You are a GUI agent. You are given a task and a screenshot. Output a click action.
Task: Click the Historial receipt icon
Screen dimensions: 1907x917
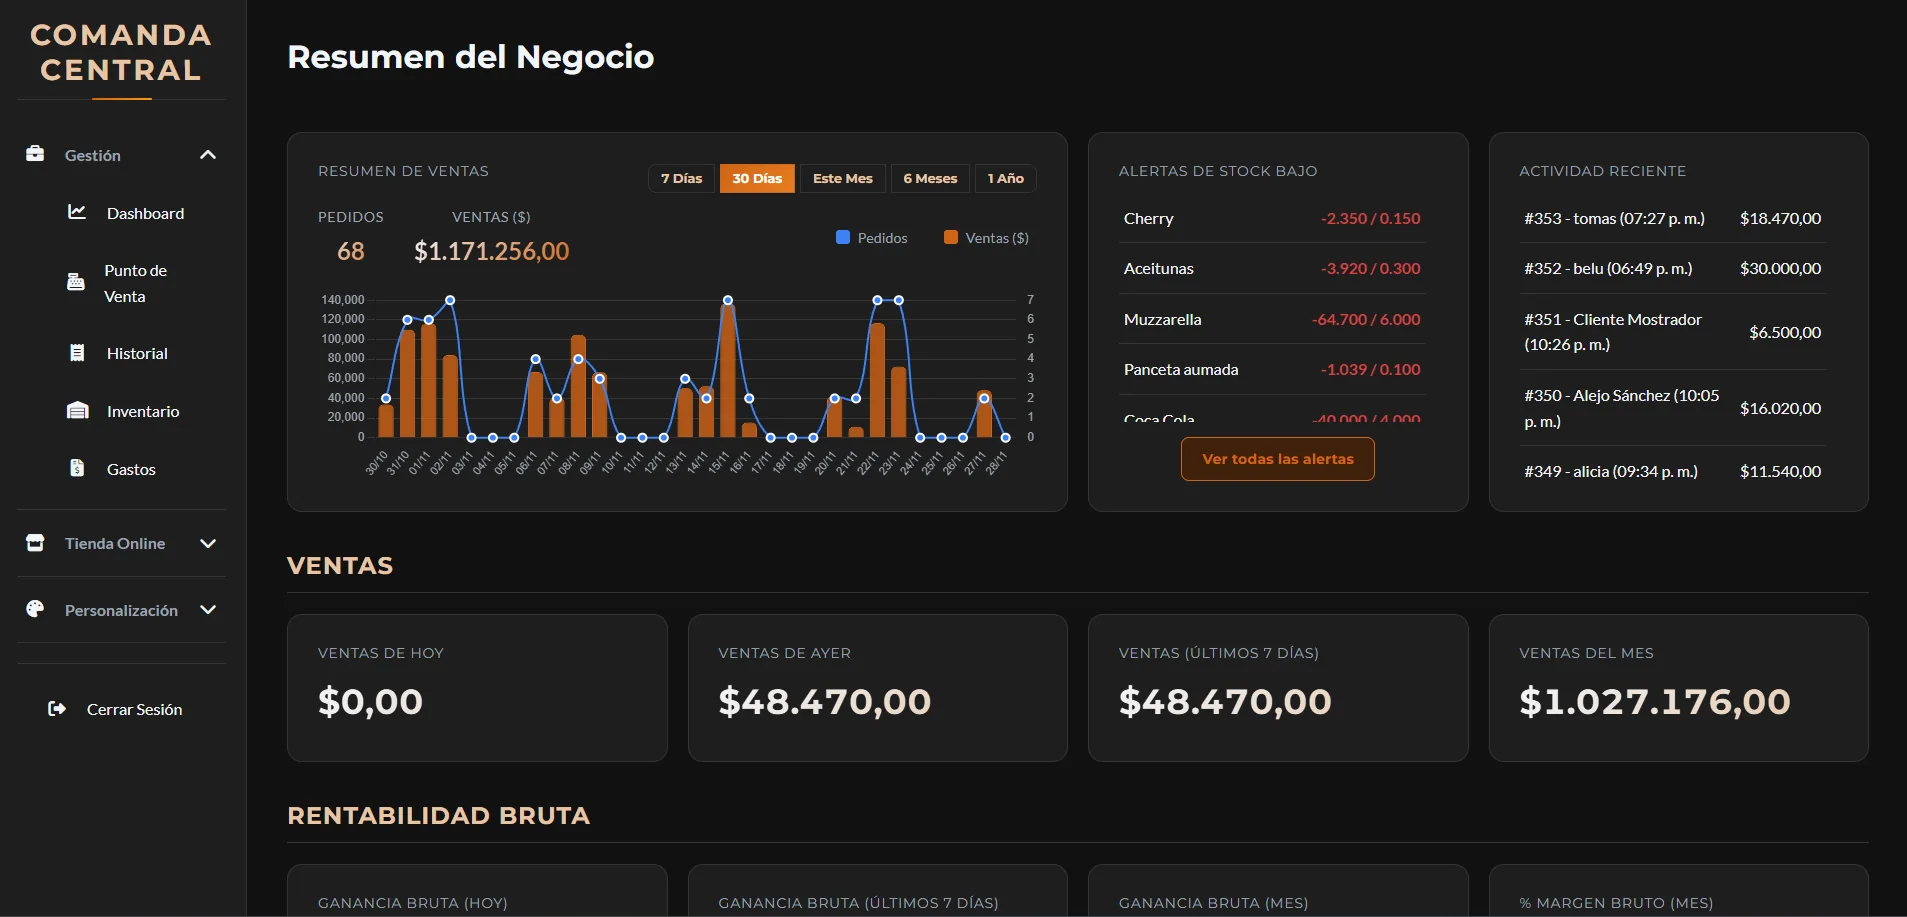[77, 353]
